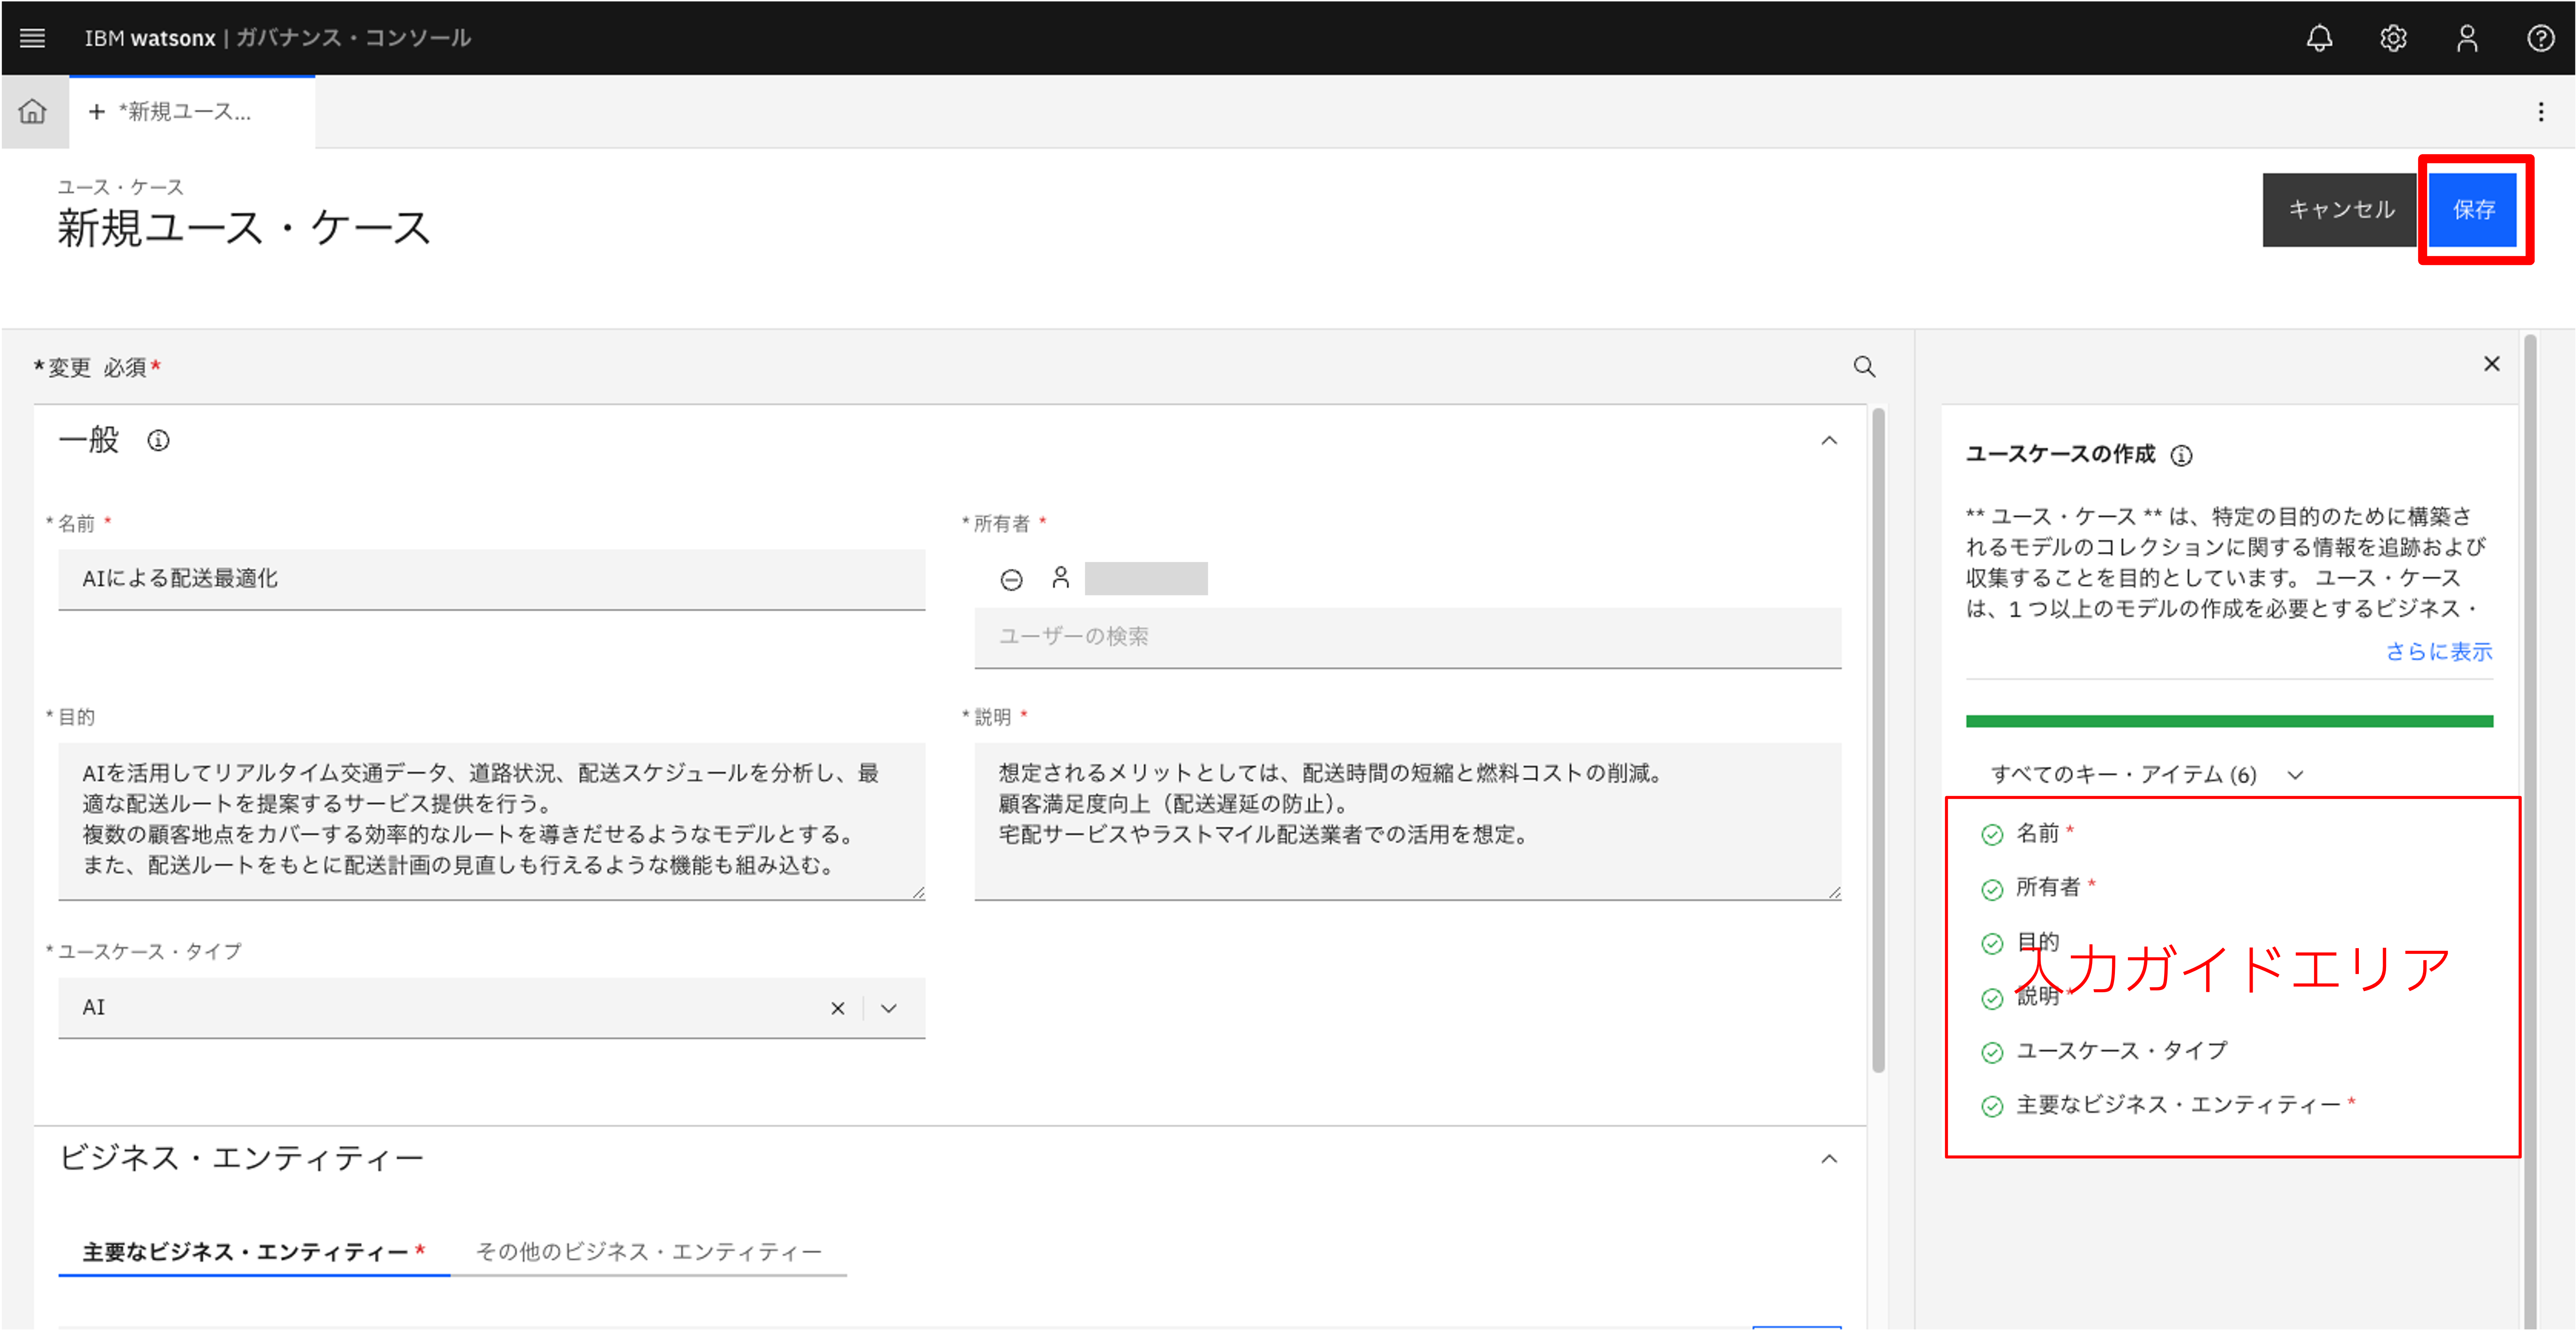
Task: Remove the assigned owner with minus icon
Action: pos(1011,579)
